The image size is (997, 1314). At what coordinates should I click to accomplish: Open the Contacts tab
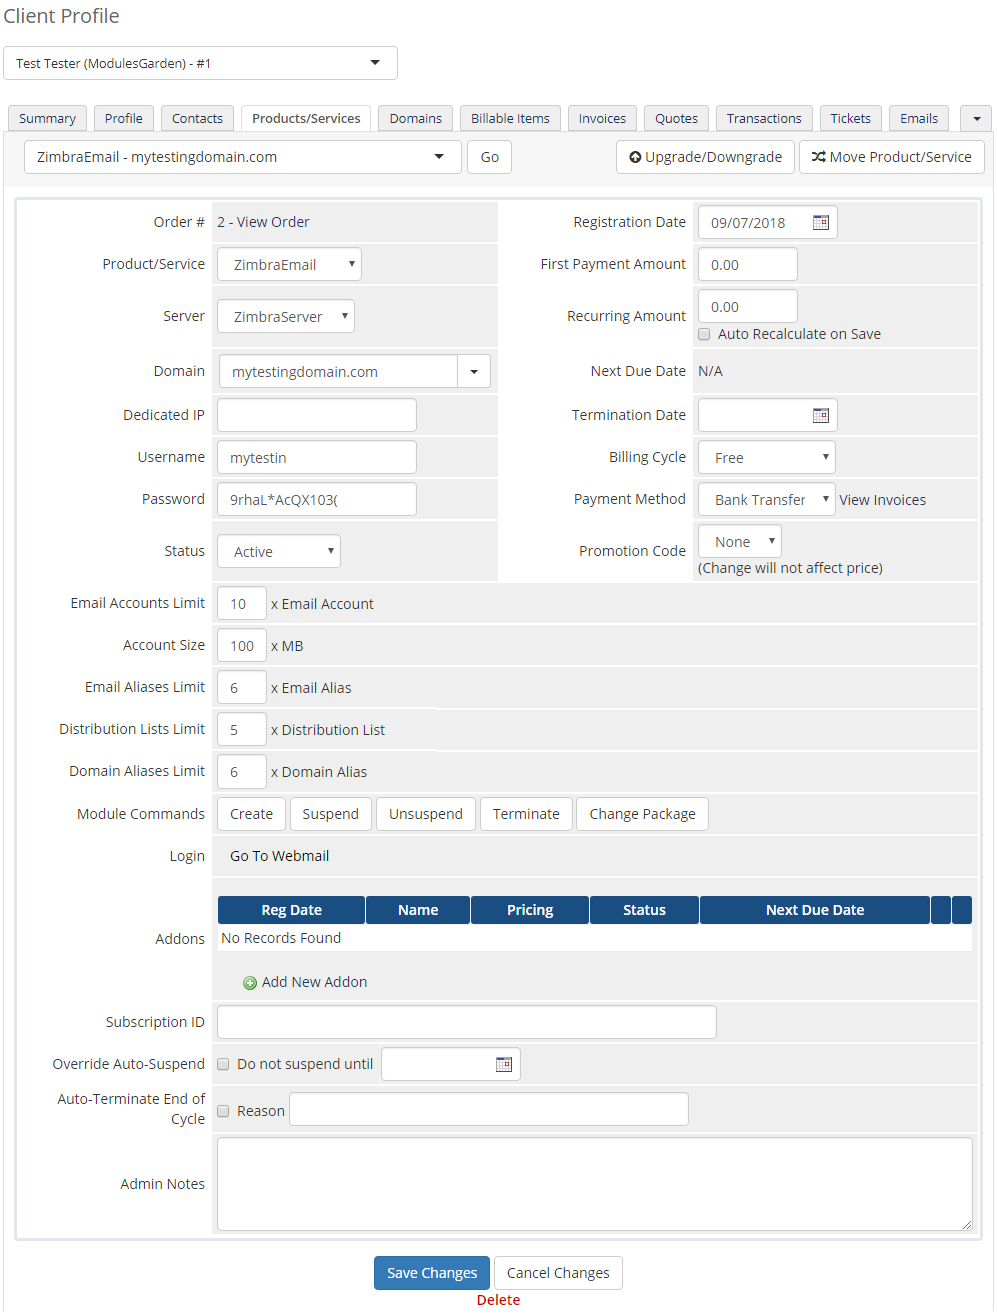(x=197, y=118)
